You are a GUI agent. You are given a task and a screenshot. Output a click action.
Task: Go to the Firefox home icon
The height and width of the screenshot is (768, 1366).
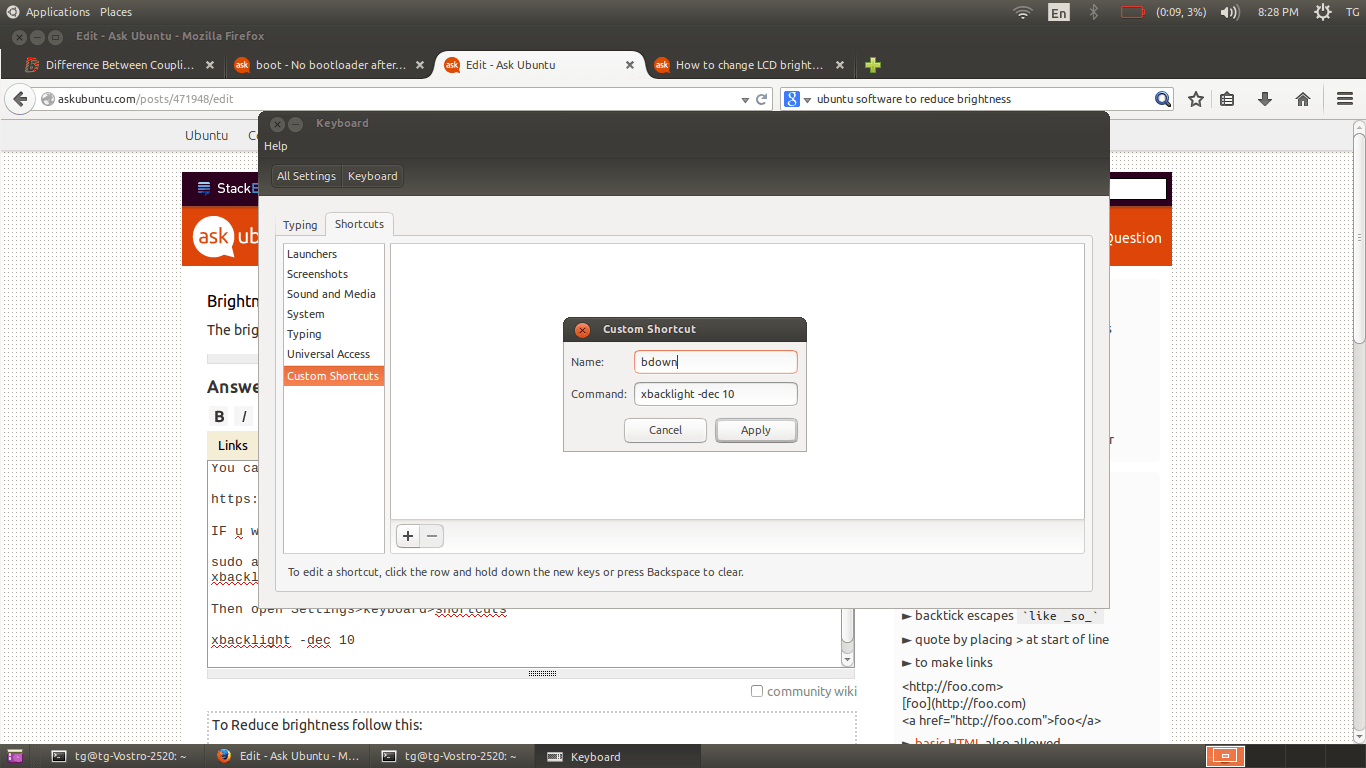point(1303,99)
